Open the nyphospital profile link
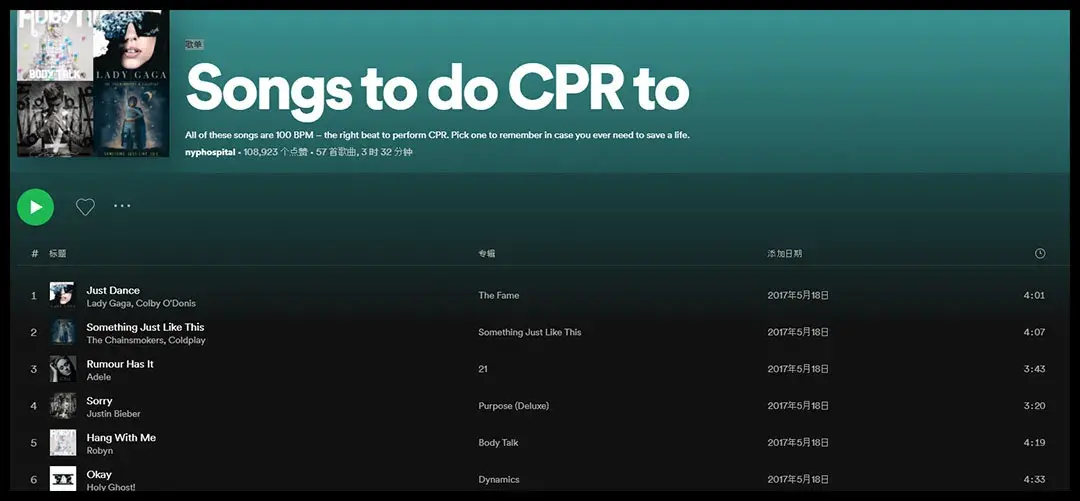1080x501 pixels. [210, 152]
